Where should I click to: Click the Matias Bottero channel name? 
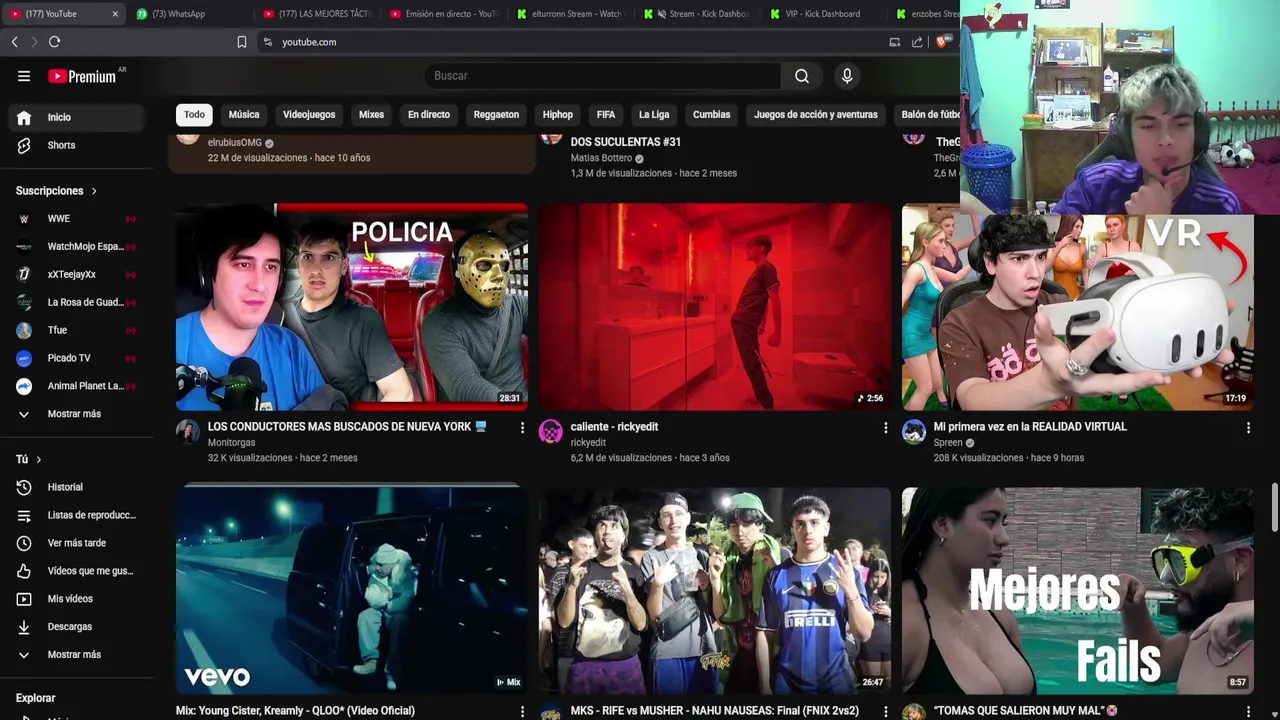pyautogui.click(x=601, y=158)
